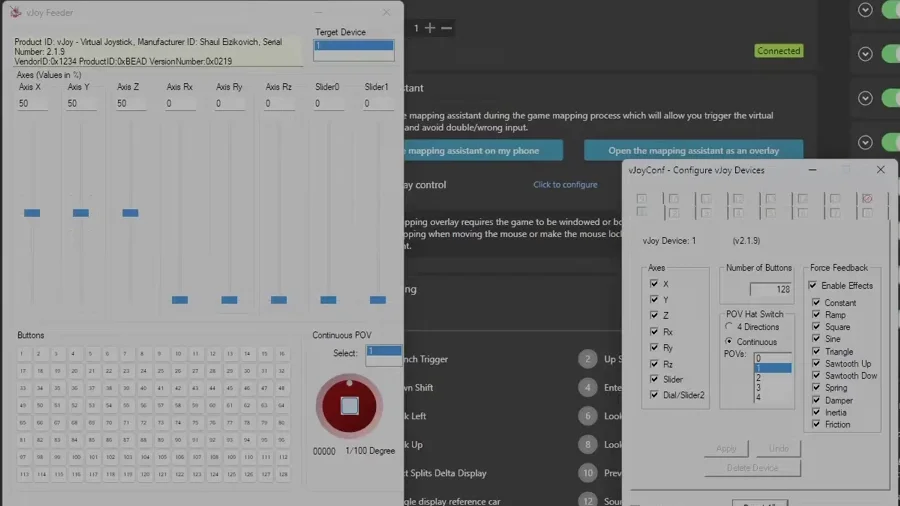The image size is (900, 506).
Task: Disable the Spring effect checkbox
Action: pyautogui.click(x=816, y=387)
